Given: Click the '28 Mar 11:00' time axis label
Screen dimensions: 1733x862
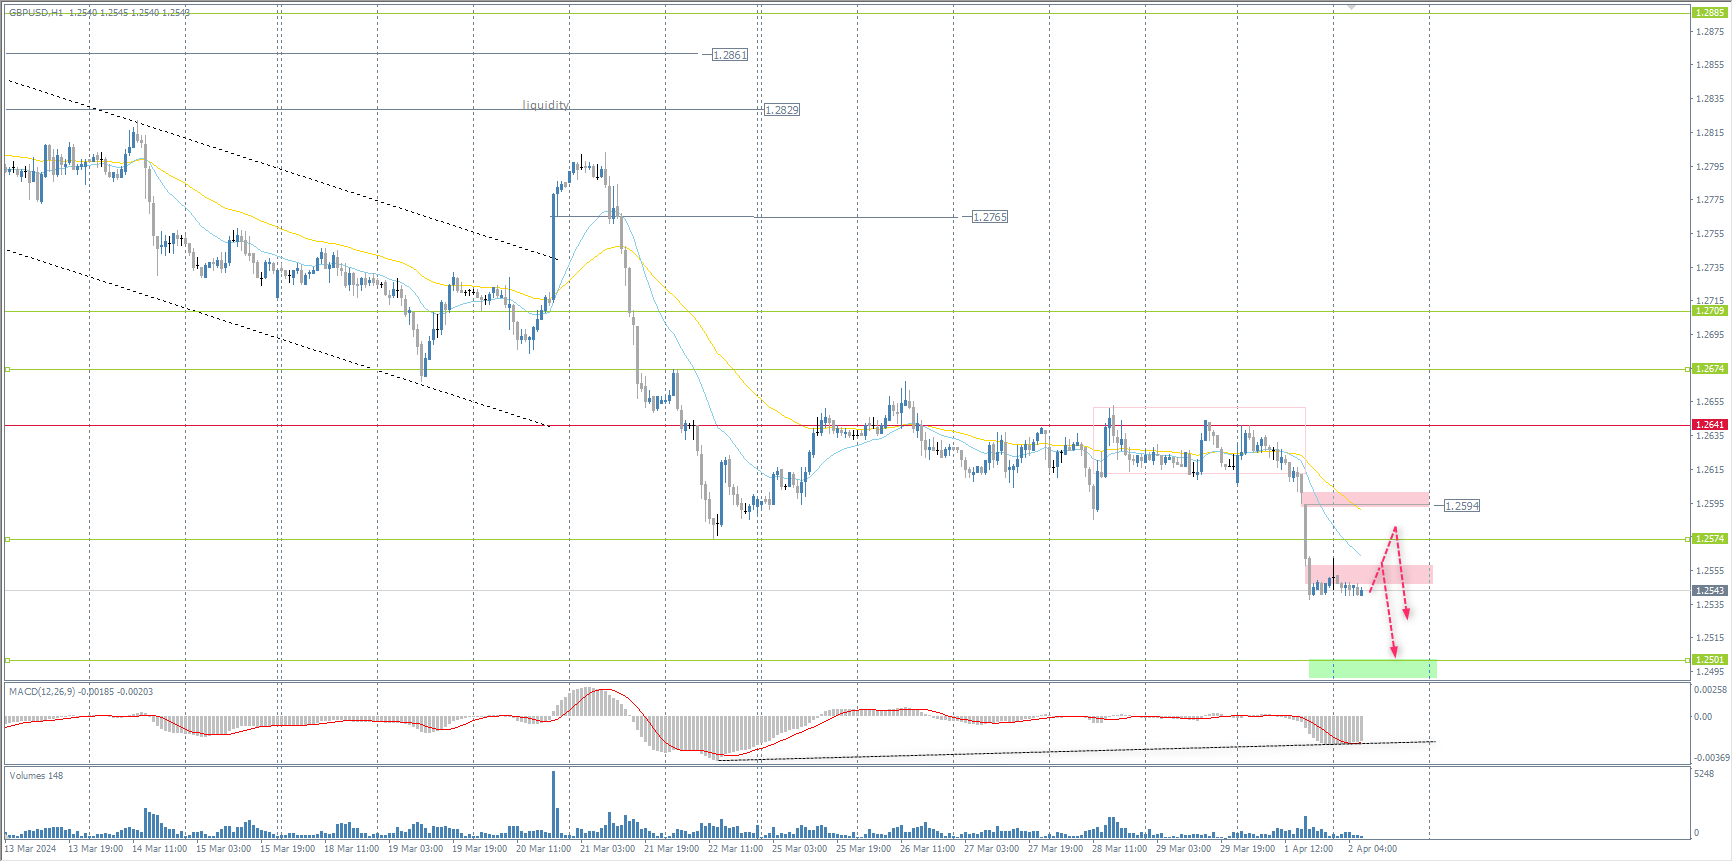Looking at the screenshot, I should 1120,849.
